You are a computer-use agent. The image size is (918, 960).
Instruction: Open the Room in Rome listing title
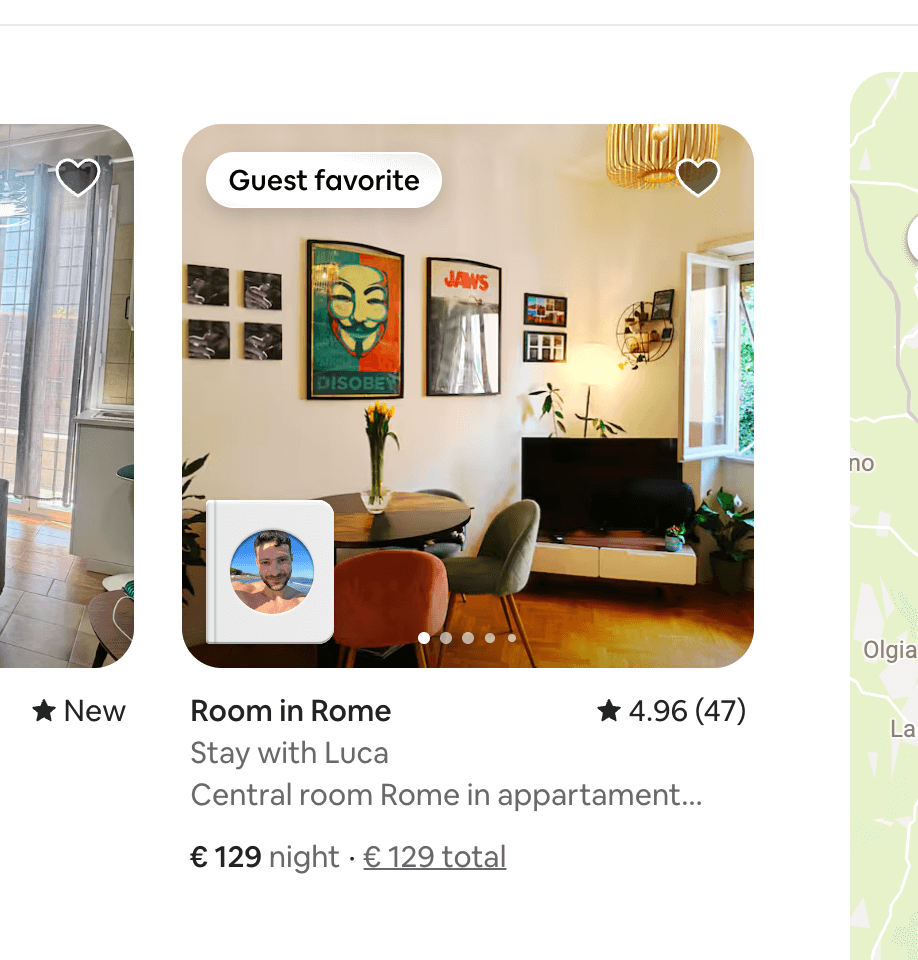click(x=290, y=711)
